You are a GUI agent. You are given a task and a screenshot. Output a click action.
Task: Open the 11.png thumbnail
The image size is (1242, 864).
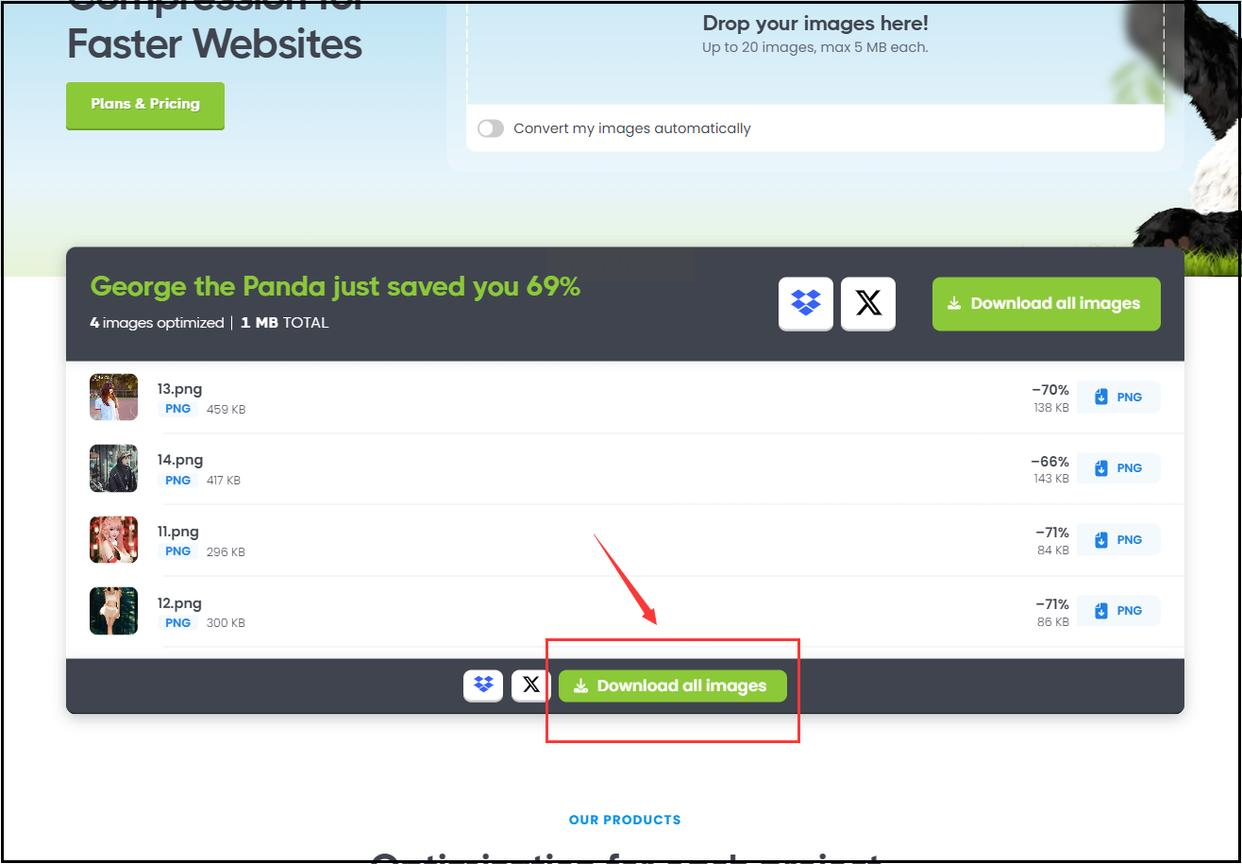(113, 540)
